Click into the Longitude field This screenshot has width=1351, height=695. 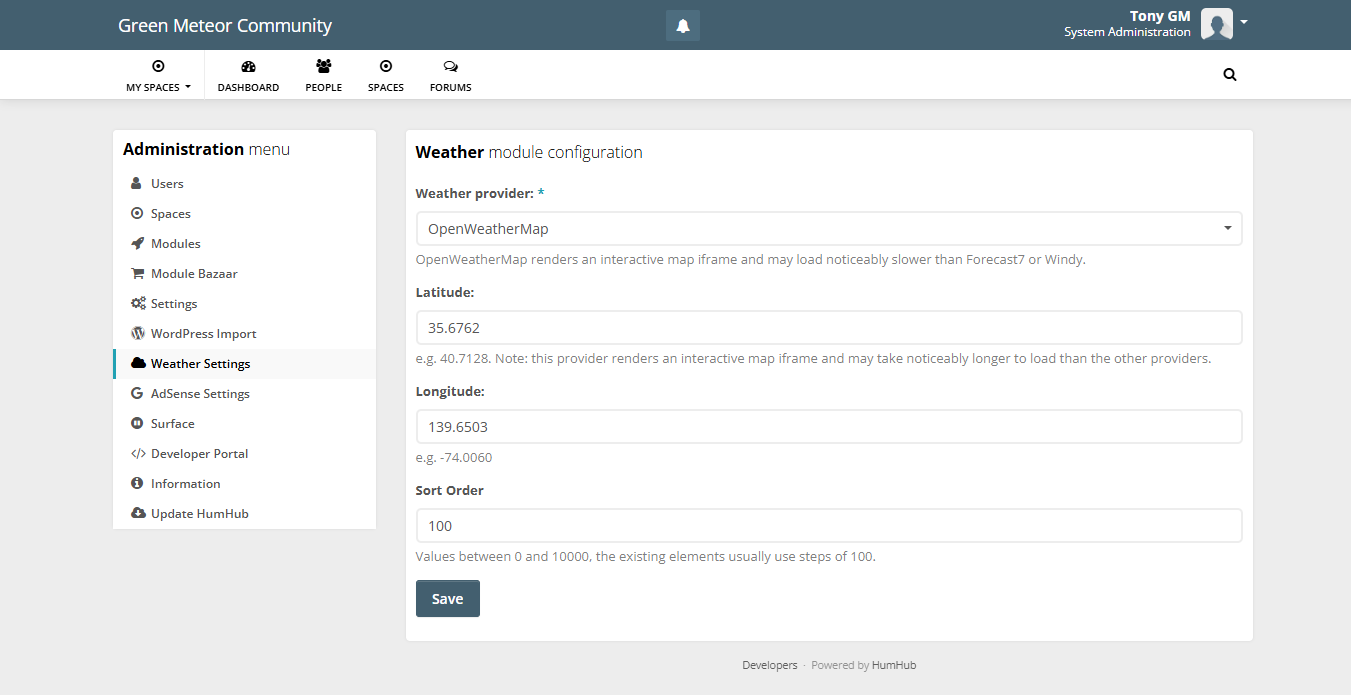[x=829, y=427]
